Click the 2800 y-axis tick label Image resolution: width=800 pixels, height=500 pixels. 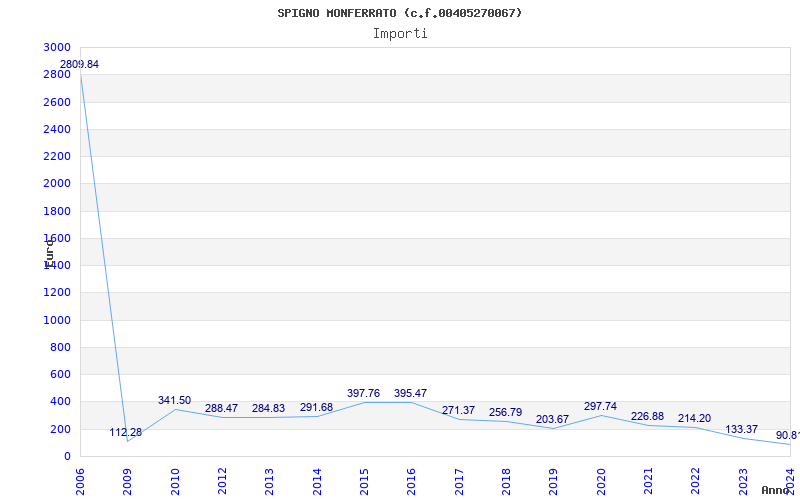[x=57, y=74]
